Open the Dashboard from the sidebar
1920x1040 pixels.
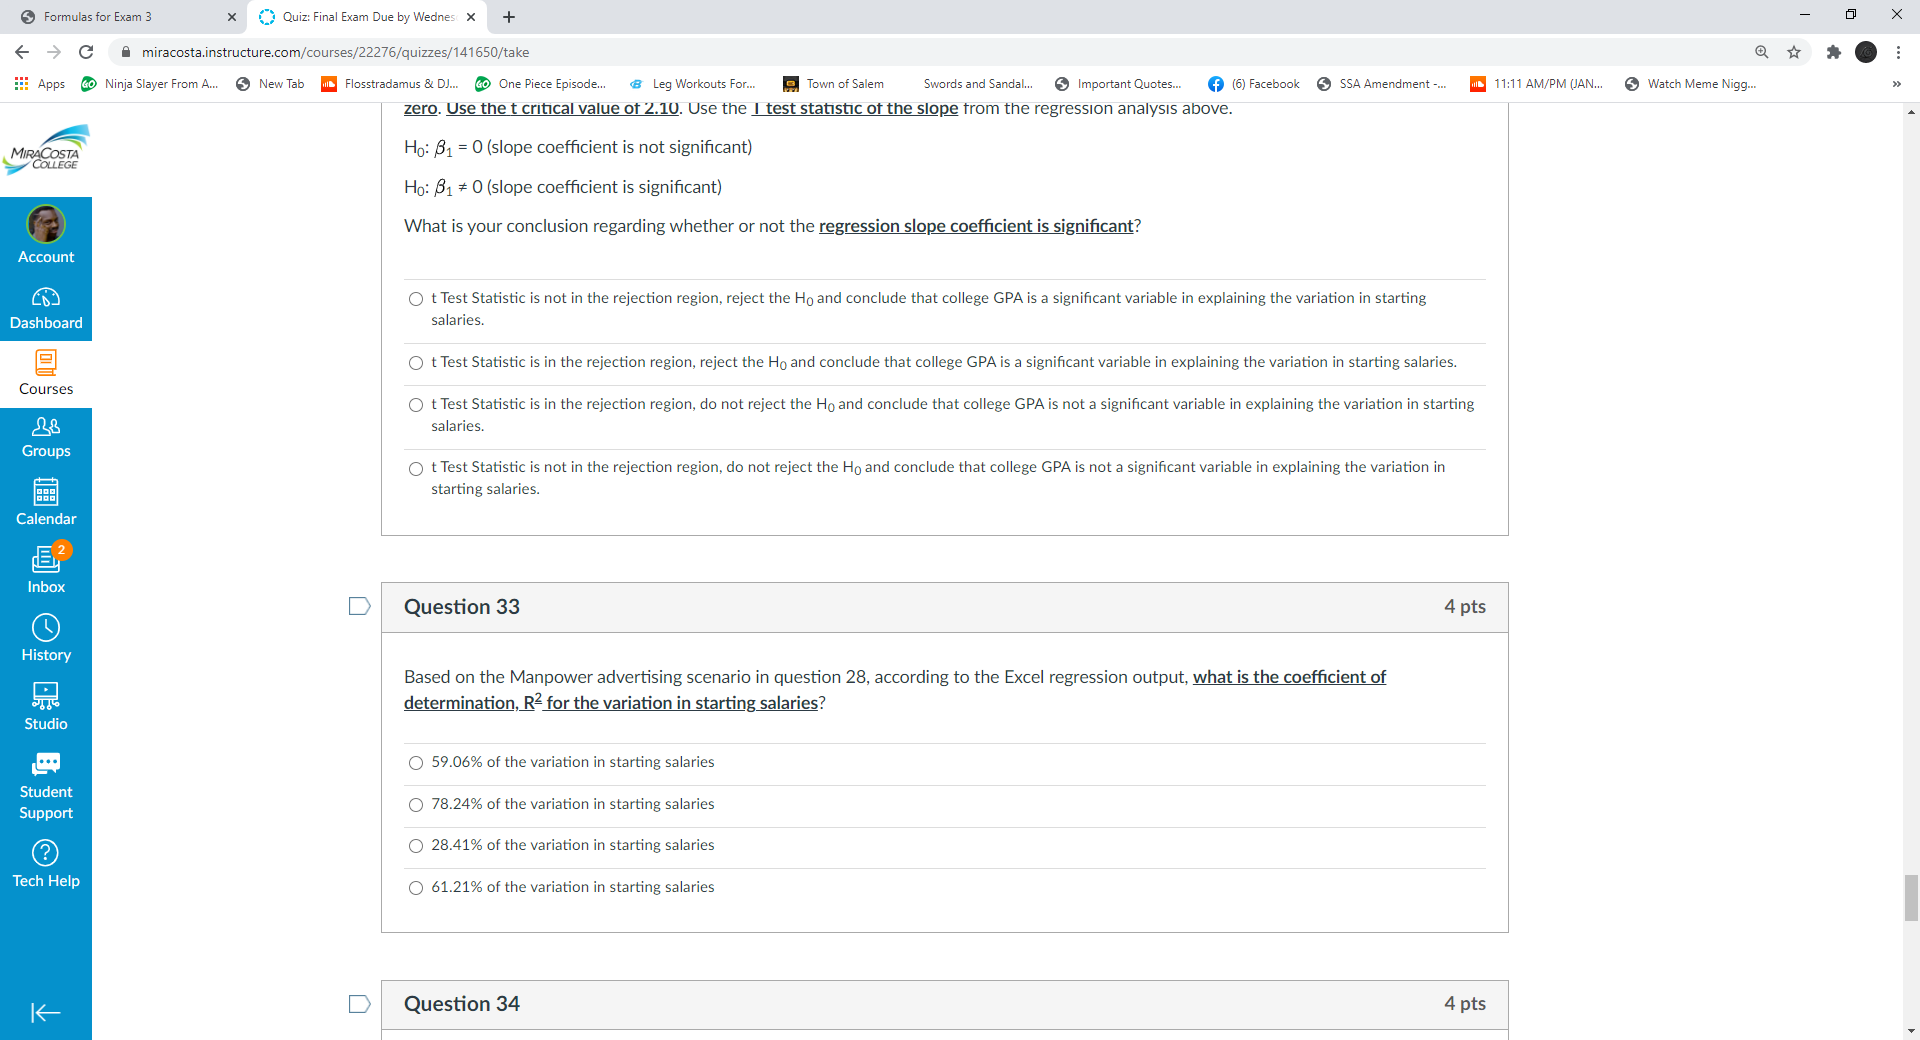pyautogui.click(x=46, y=306)
